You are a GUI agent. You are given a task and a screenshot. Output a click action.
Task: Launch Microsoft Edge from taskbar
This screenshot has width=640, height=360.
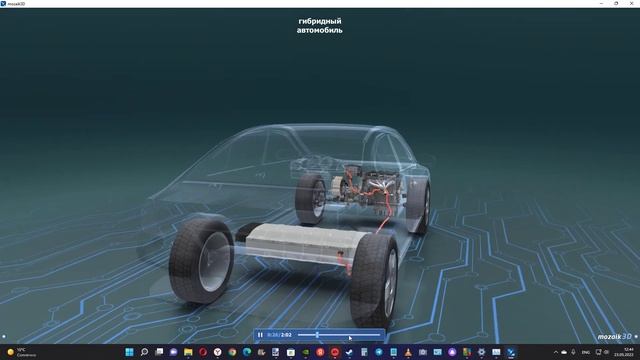247,352
